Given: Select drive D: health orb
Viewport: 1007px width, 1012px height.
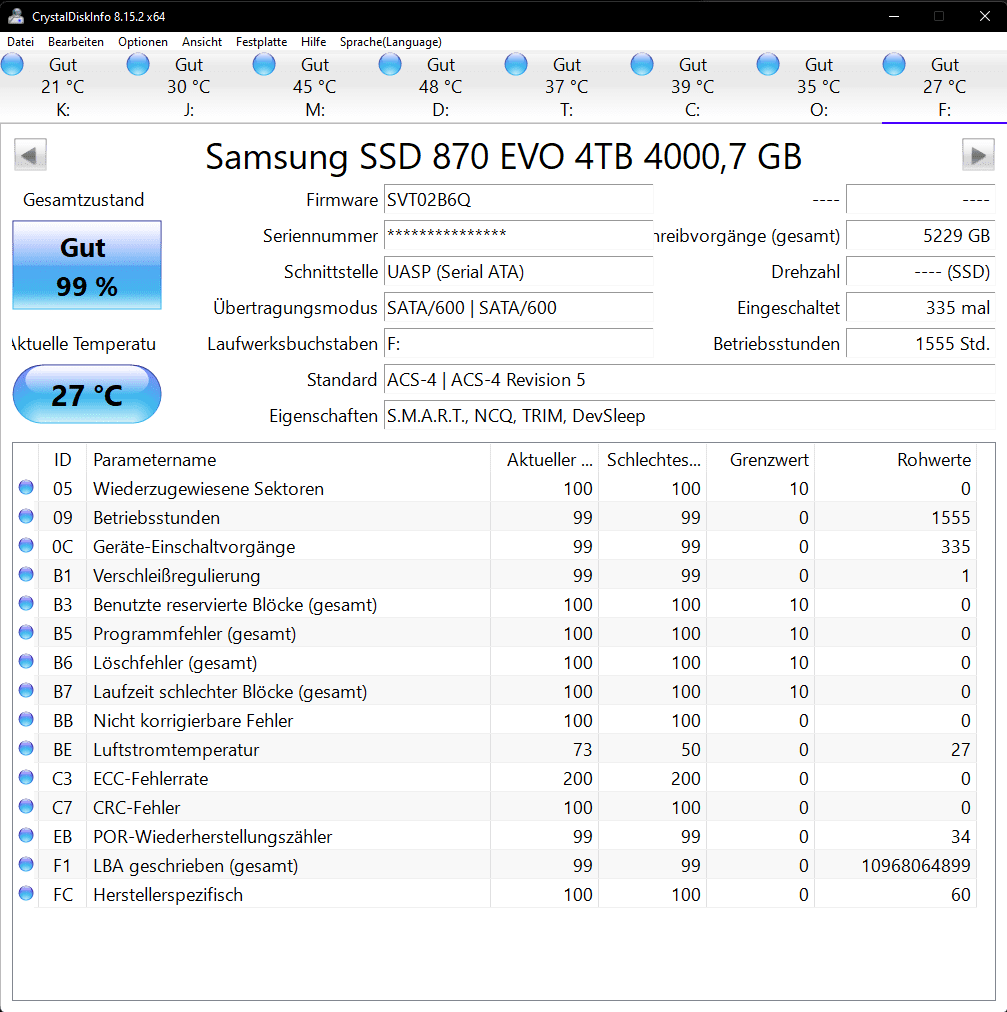Looking at the screenshot, I should click(390, 65).
